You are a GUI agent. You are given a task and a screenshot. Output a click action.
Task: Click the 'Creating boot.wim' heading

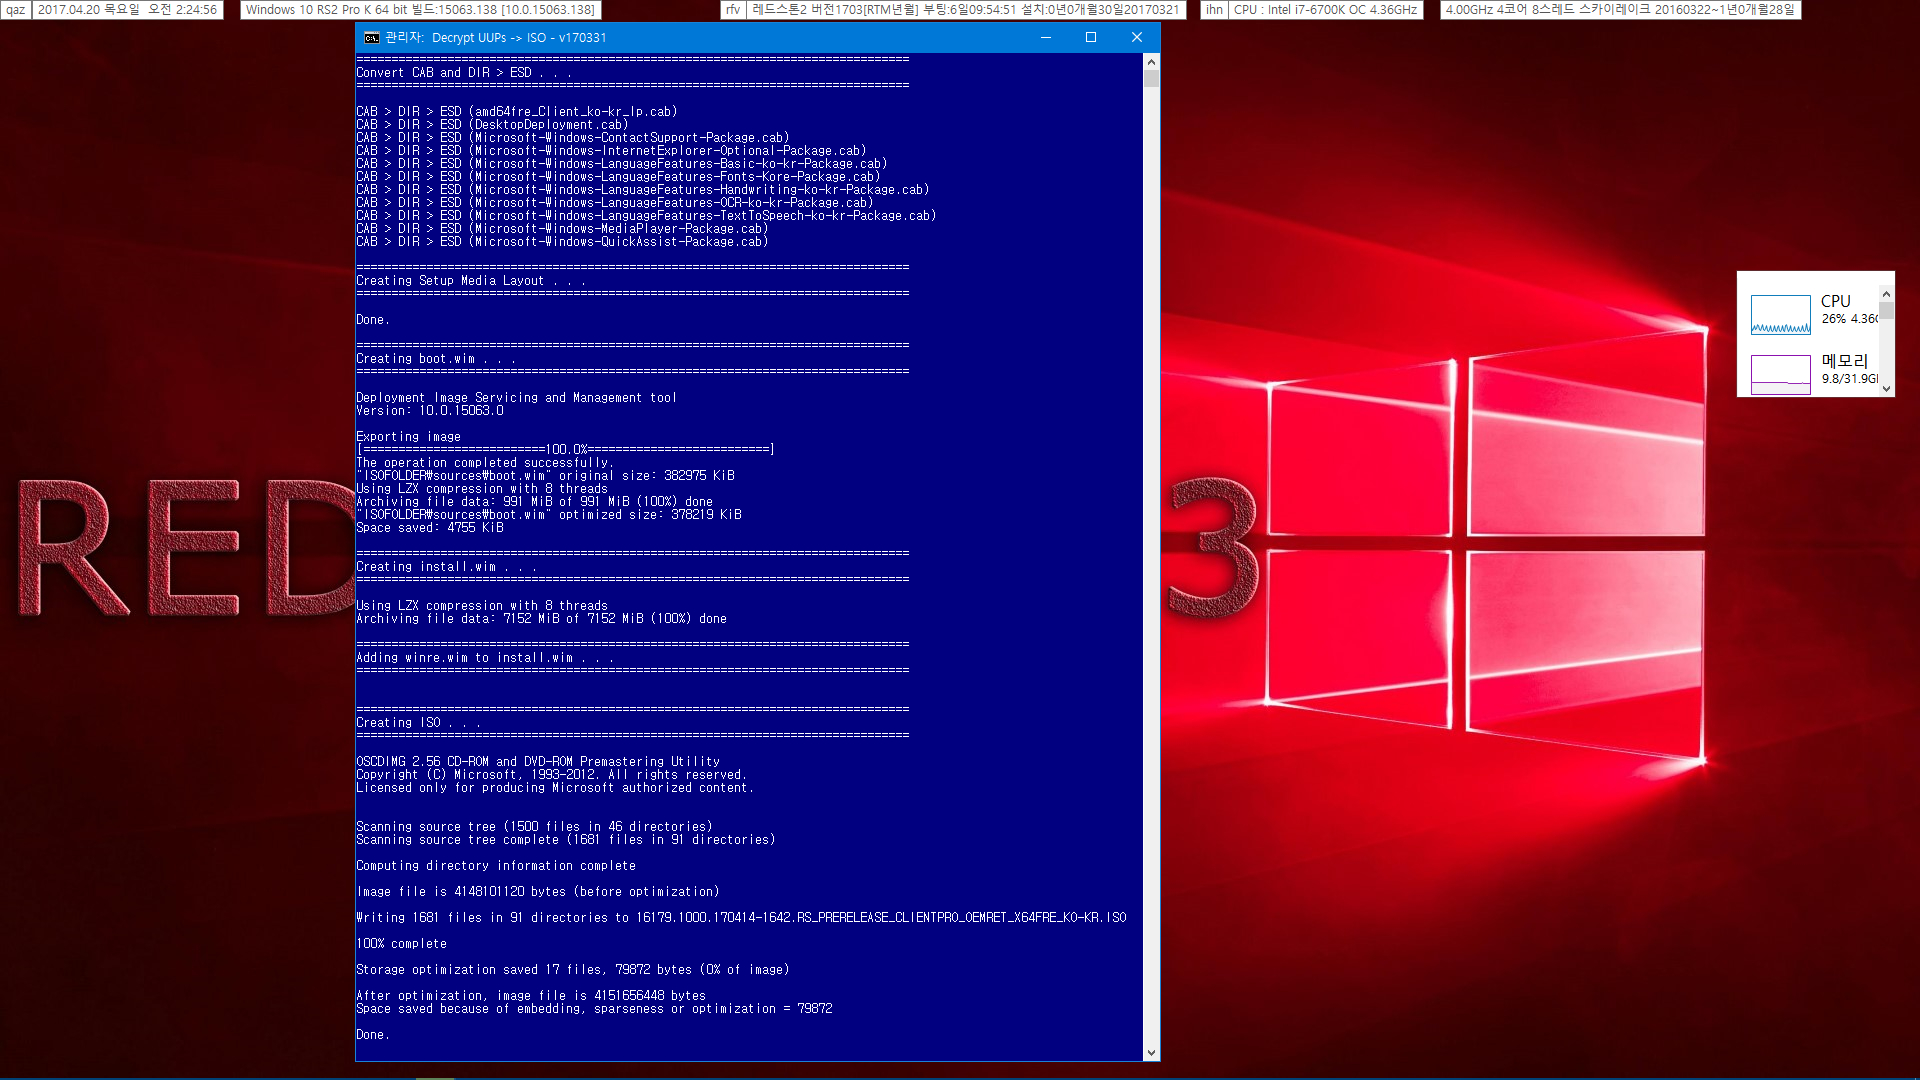[x=436, y=359]
